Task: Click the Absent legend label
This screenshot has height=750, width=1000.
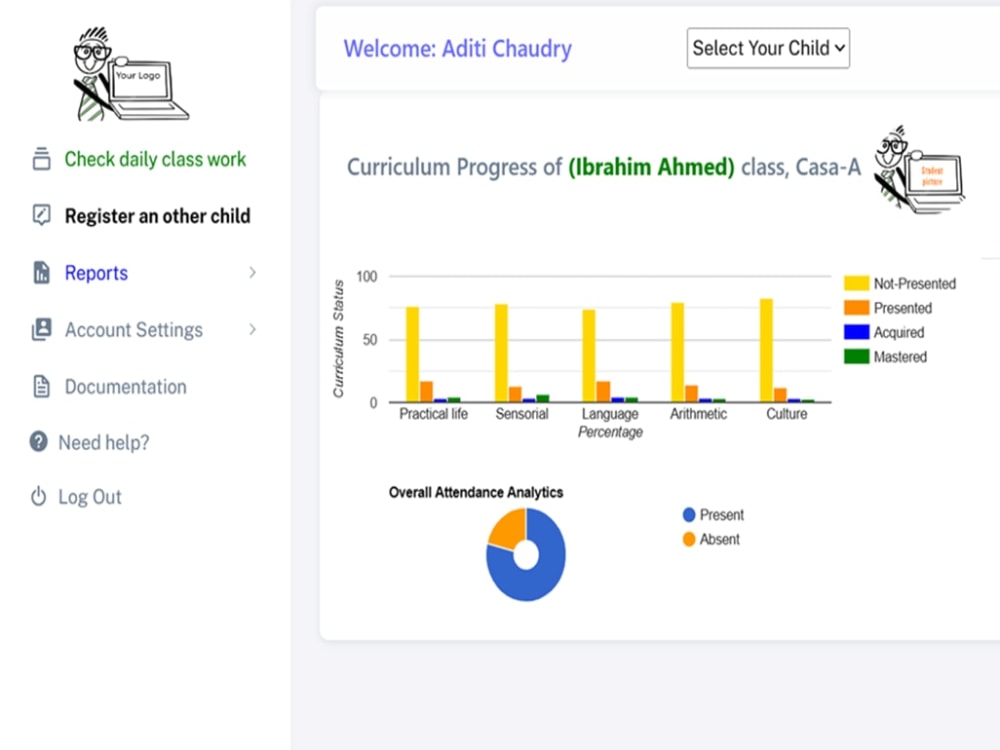Action: (719, 540)
